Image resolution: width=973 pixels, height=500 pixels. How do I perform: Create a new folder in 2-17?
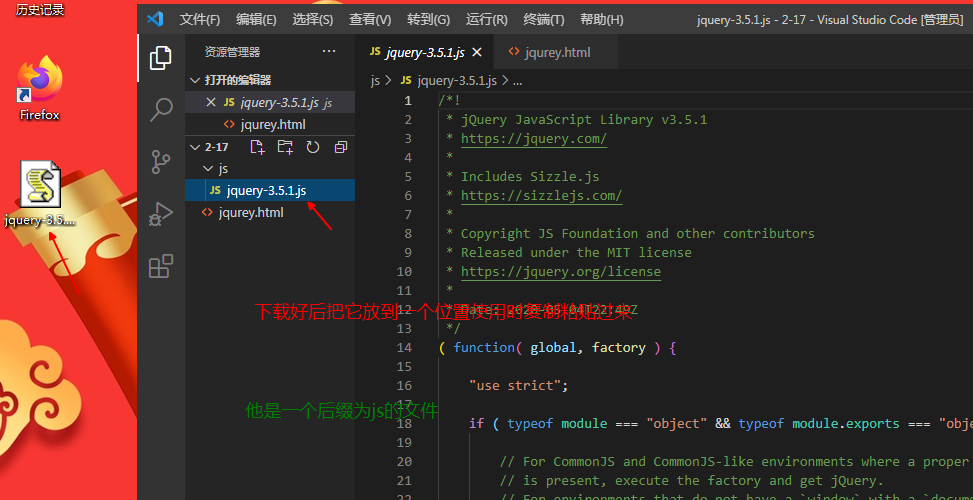[285, 147]
